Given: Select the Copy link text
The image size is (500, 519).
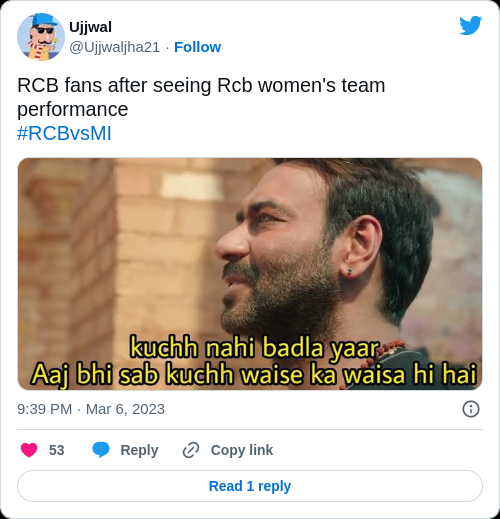Looking at the screenshot, I should tap(242, 450).
